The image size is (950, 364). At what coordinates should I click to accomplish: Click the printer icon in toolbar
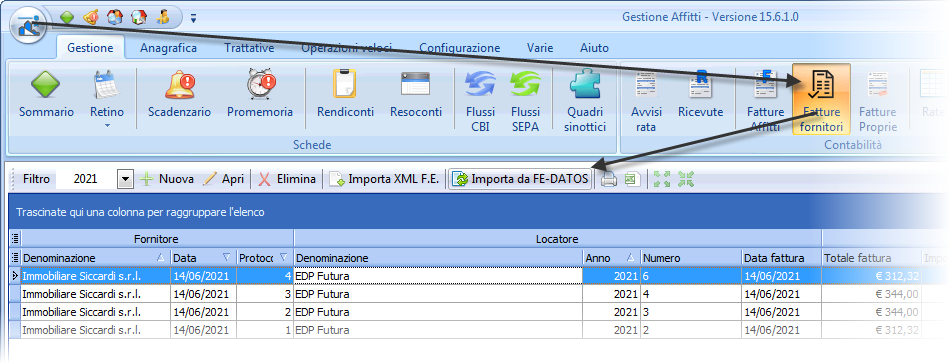click(609, 179)
